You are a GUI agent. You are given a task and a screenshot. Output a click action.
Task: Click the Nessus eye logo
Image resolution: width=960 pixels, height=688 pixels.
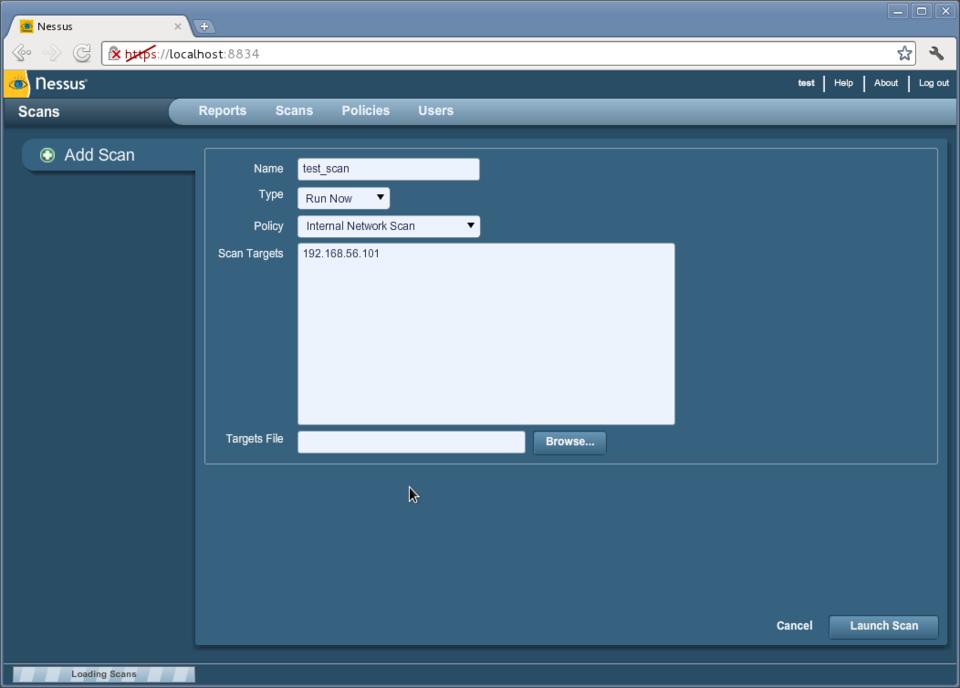pos(17,84)
